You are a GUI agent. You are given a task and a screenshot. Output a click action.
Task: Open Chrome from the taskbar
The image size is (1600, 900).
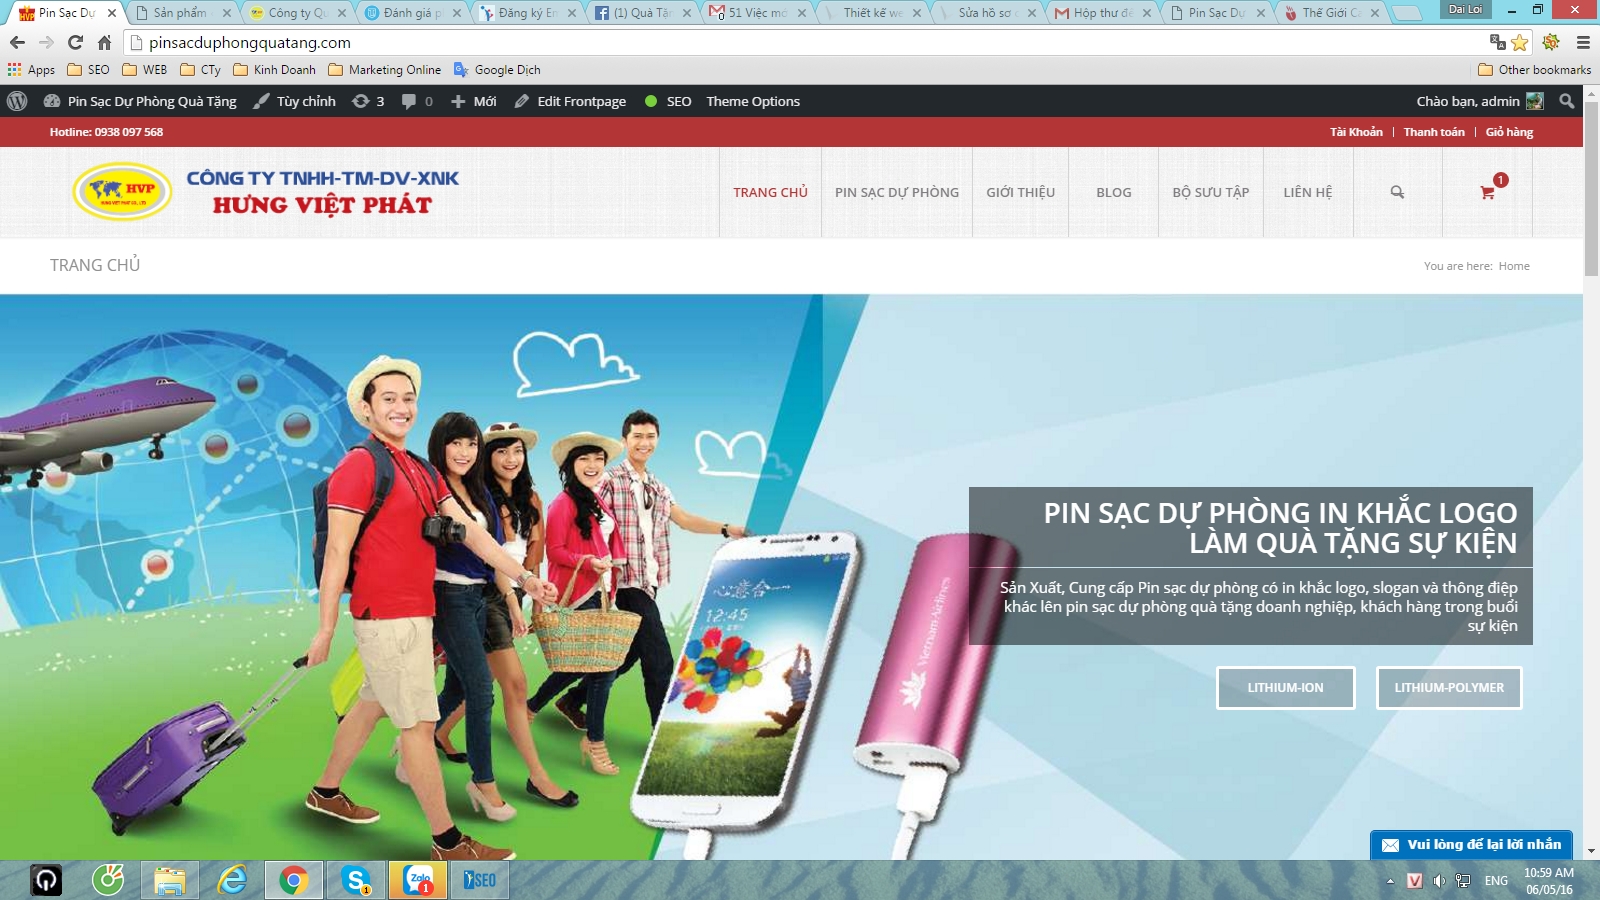(x=293, y=880)
